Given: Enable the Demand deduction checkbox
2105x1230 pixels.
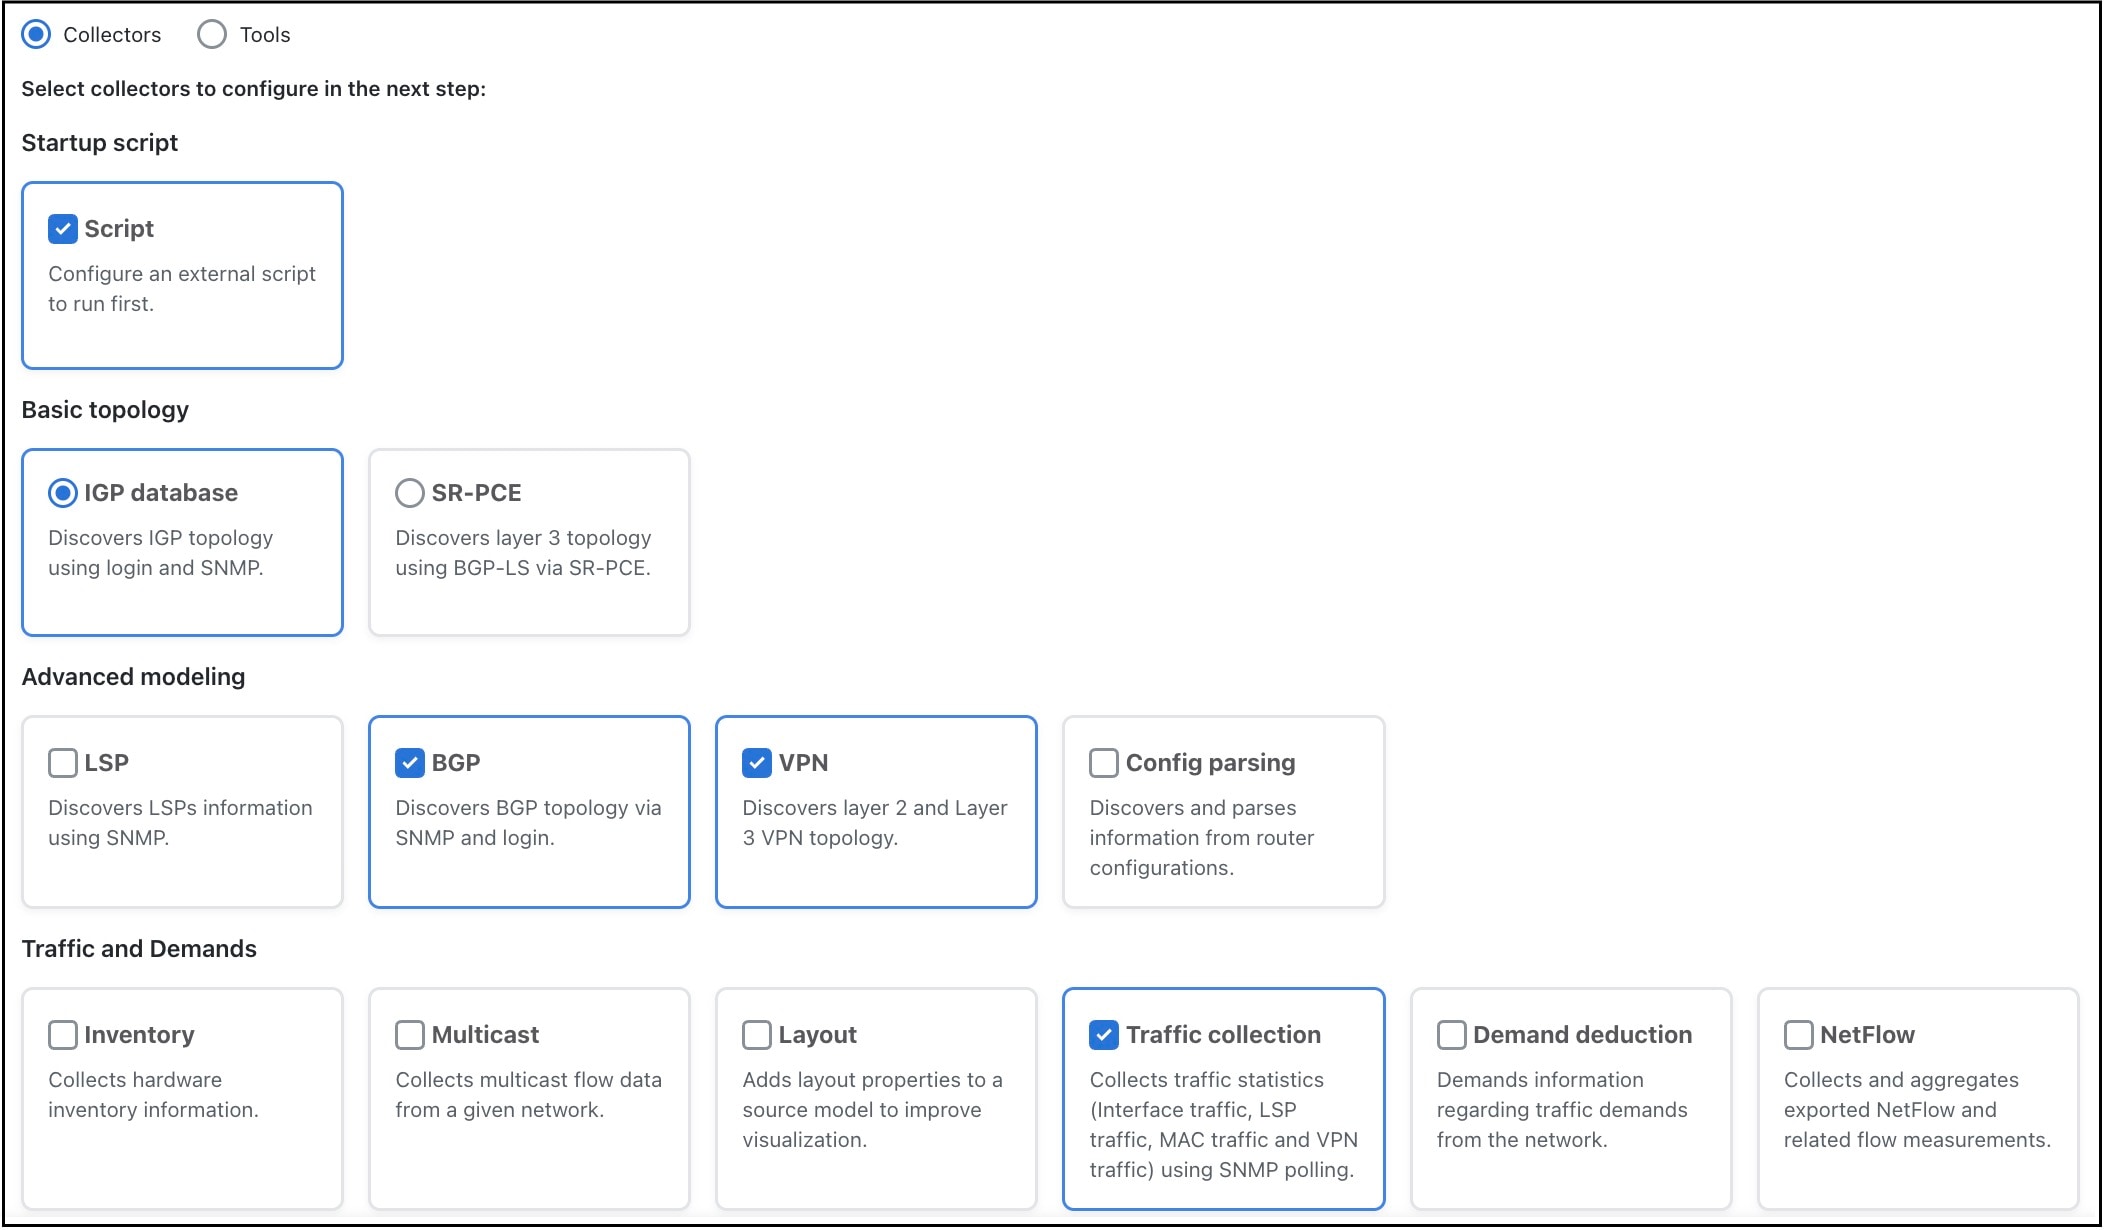Looking at the screenshot, I should coord(1451,1035).
